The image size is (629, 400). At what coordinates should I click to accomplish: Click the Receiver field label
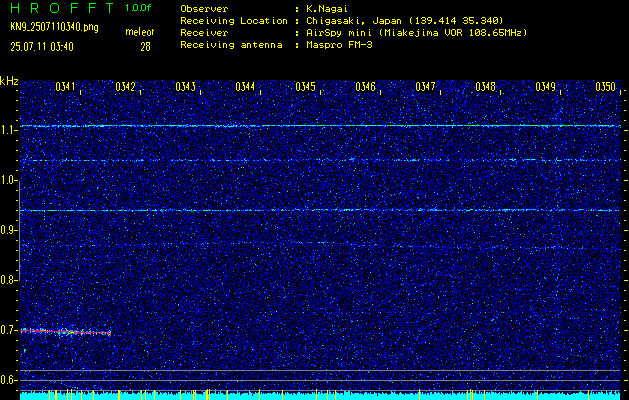(204, 33)
